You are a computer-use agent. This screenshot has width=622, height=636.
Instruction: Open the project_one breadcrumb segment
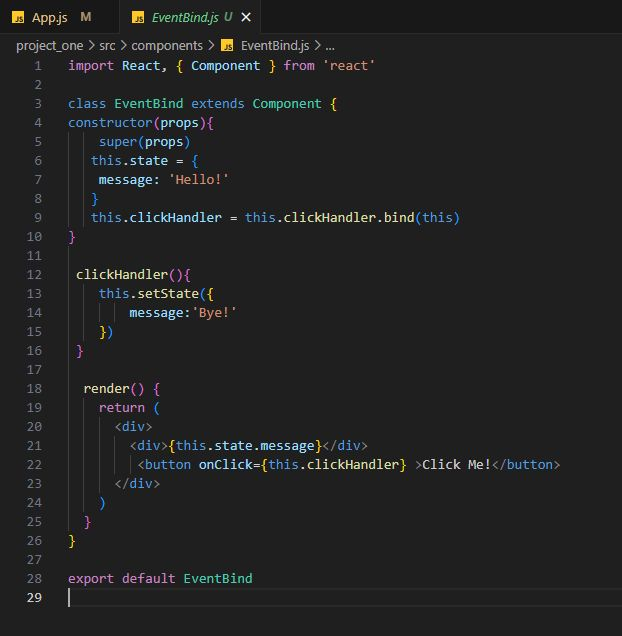(x=50, y=45)
